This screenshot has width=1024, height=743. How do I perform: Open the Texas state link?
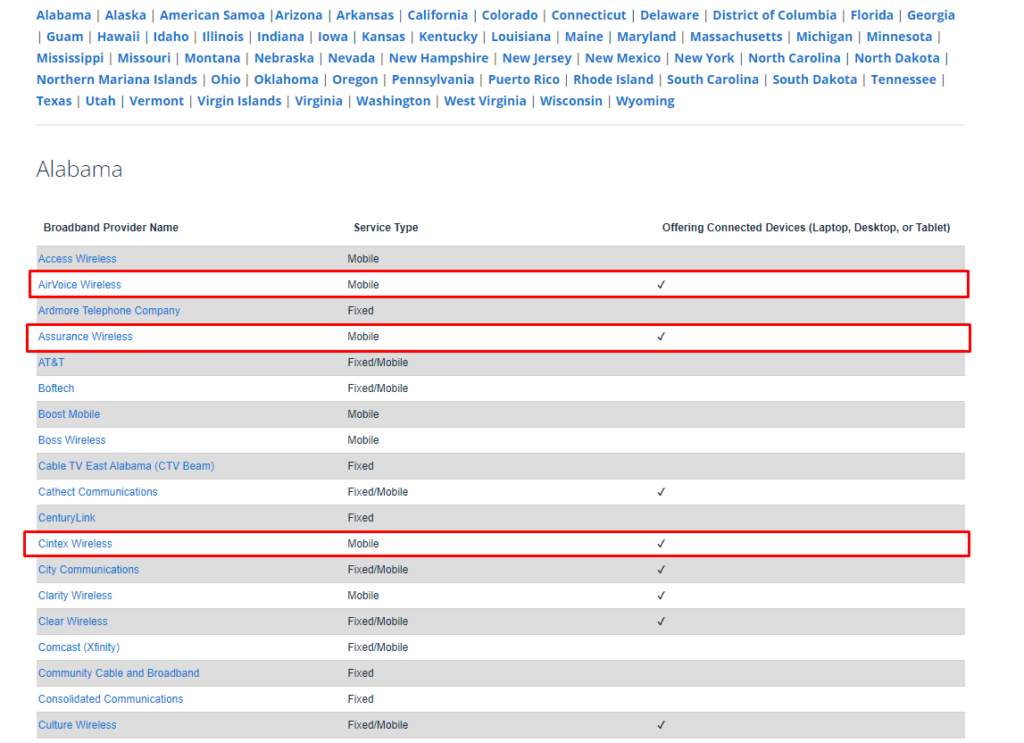[x=54, y=101]
